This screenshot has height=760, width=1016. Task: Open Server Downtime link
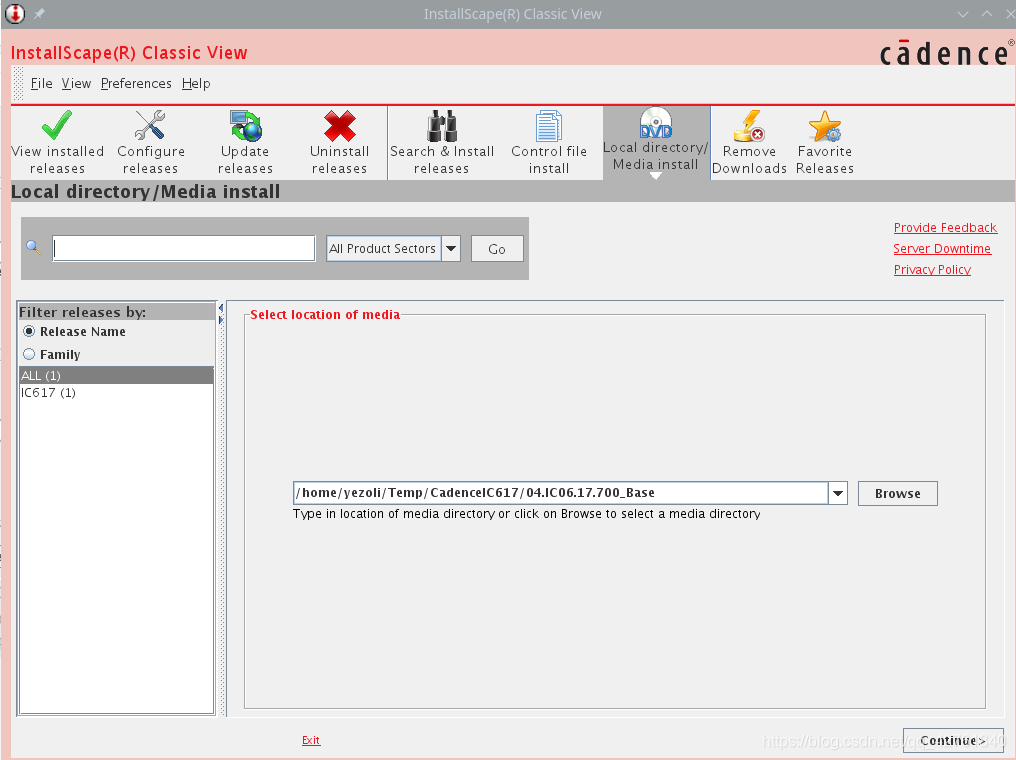(x=942, y=248)
